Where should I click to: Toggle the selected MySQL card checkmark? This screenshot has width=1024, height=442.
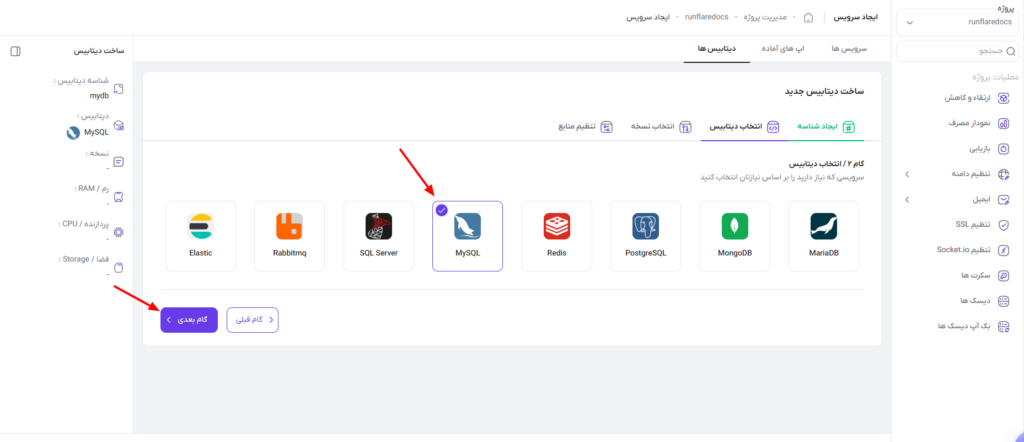click(442, 210)
